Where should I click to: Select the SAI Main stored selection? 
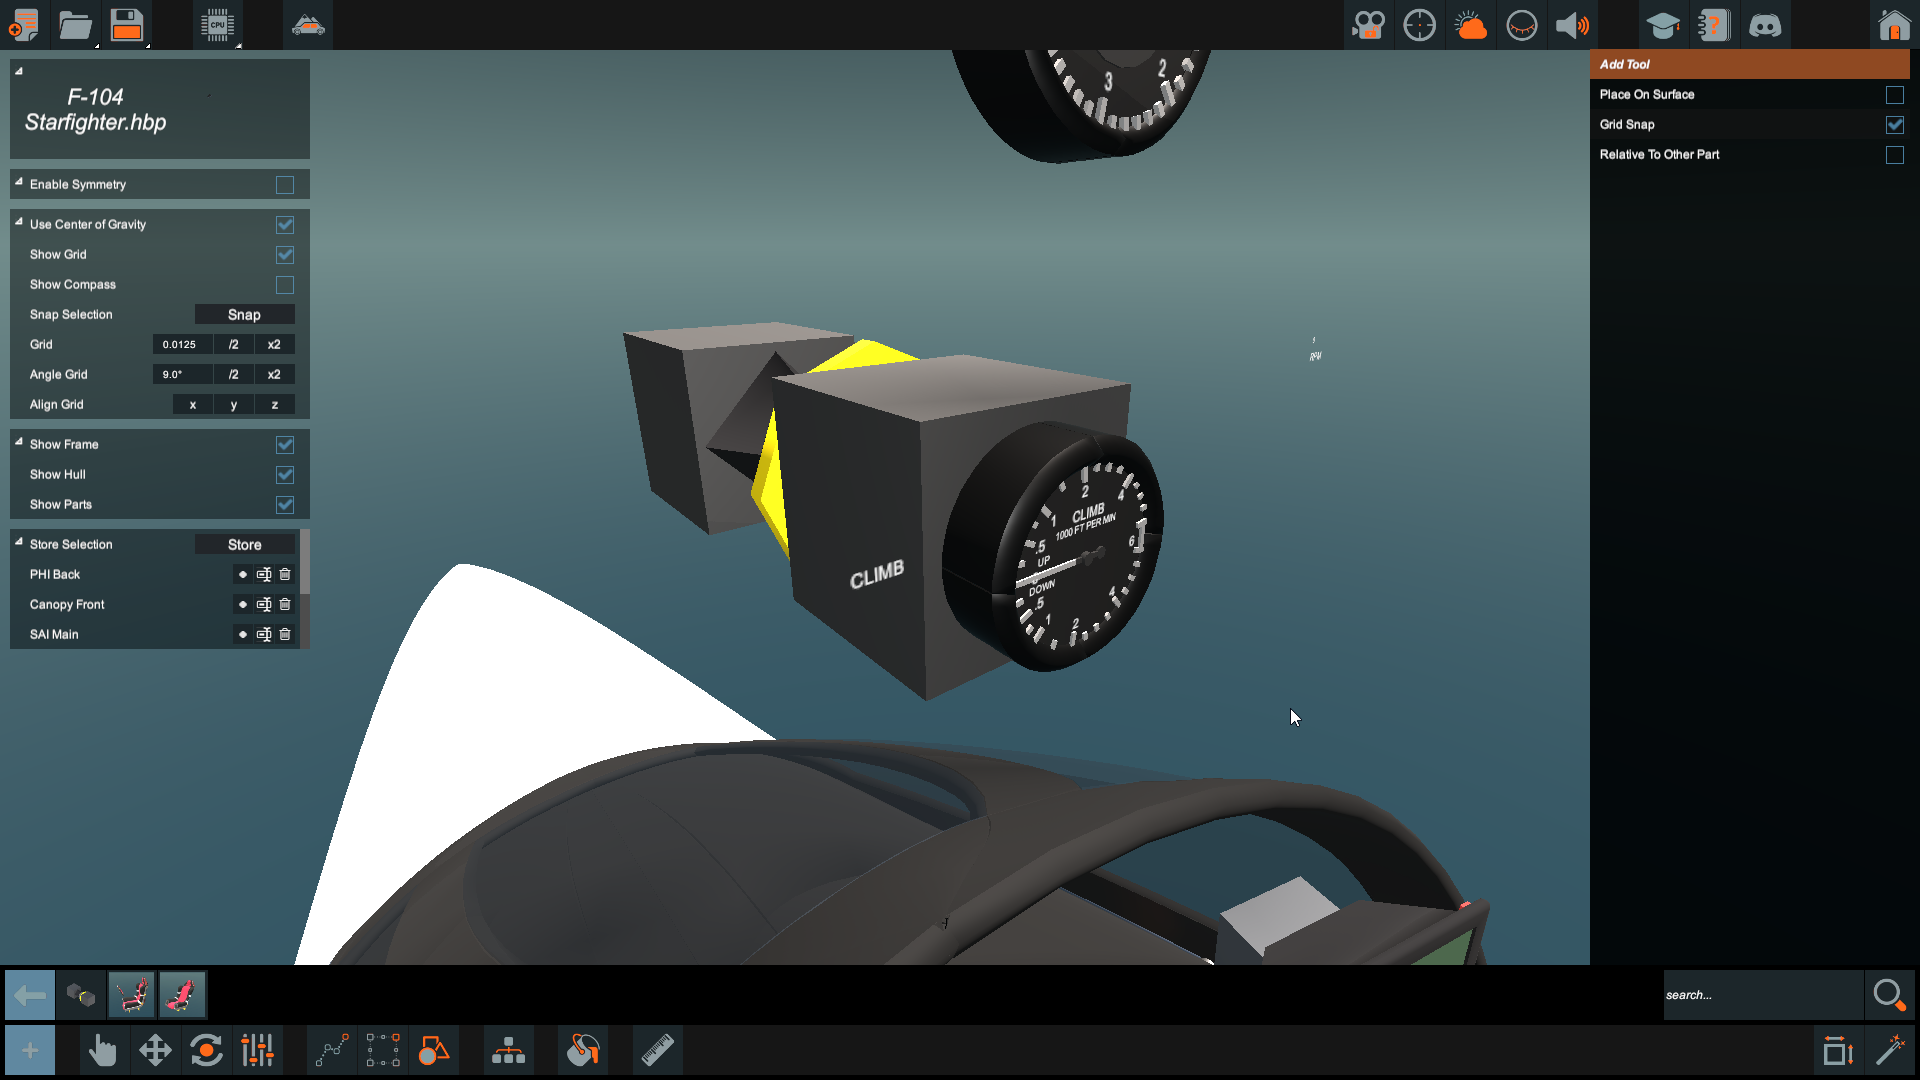[54, 635]
